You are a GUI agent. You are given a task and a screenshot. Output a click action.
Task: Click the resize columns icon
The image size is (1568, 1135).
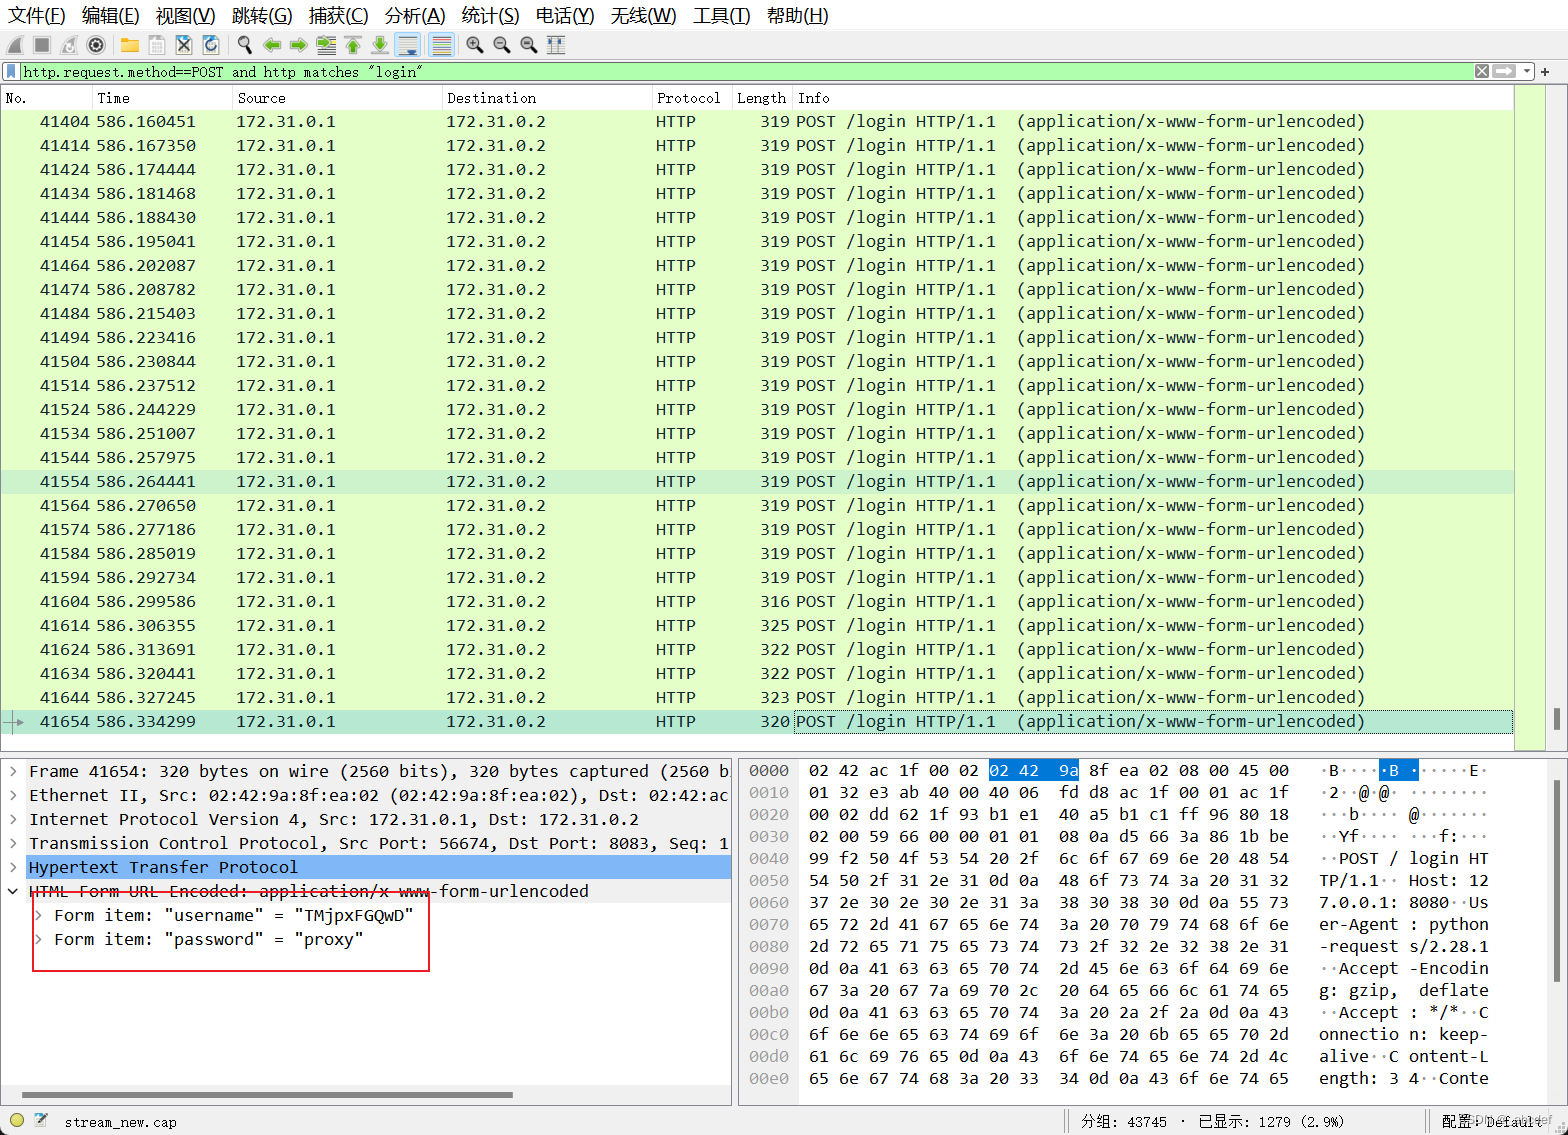[x=556, y=45]
